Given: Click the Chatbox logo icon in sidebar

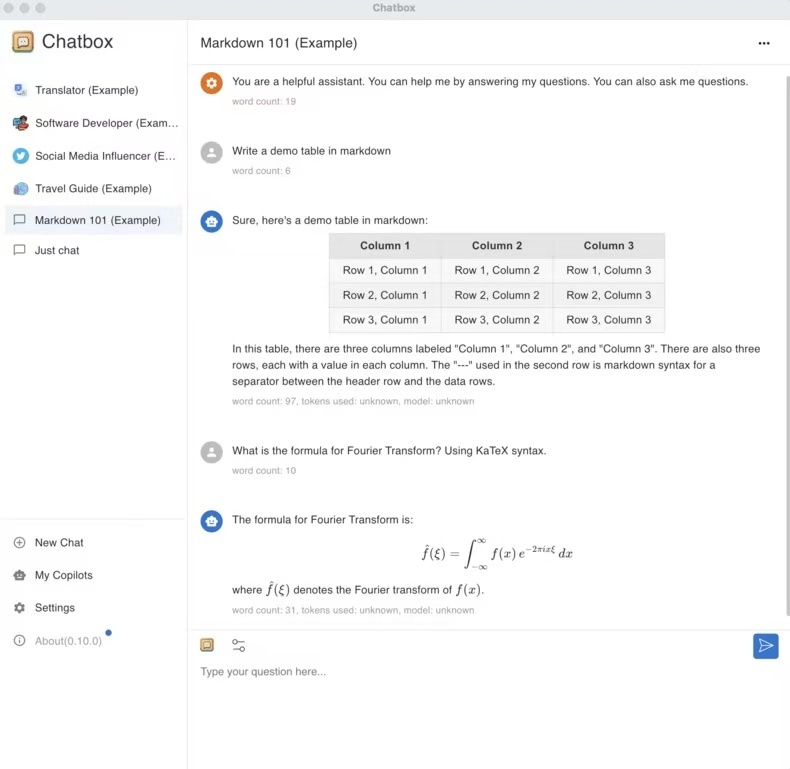Looking at the screenshot, I should coord(23,42).
